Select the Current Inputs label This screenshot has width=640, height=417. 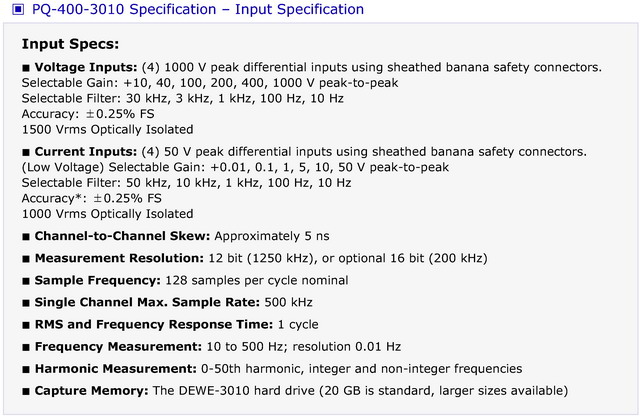(x=86, y=152)
